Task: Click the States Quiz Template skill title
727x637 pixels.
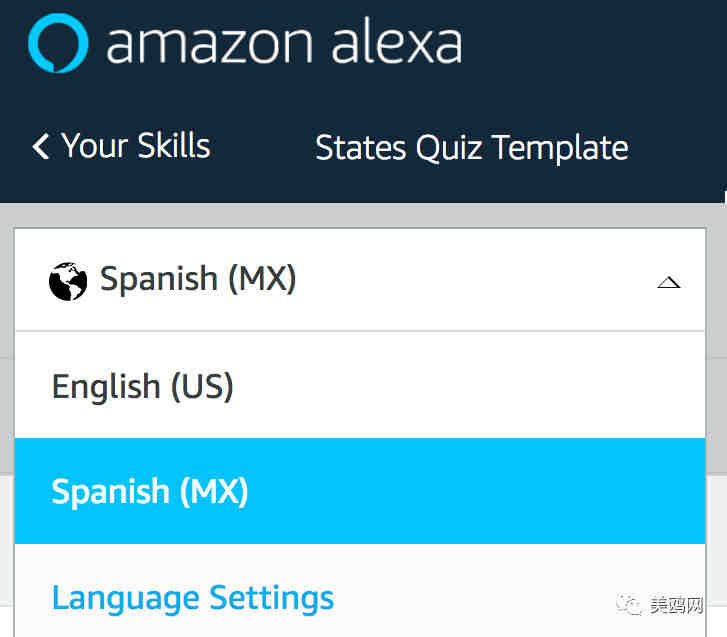Action: [472, 148]
